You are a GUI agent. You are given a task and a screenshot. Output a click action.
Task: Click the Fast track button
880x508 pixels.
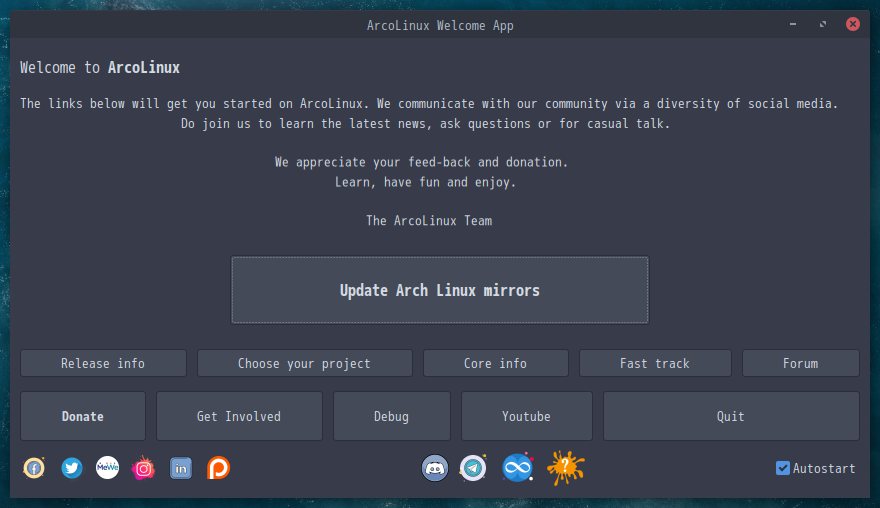pos(655,363)
